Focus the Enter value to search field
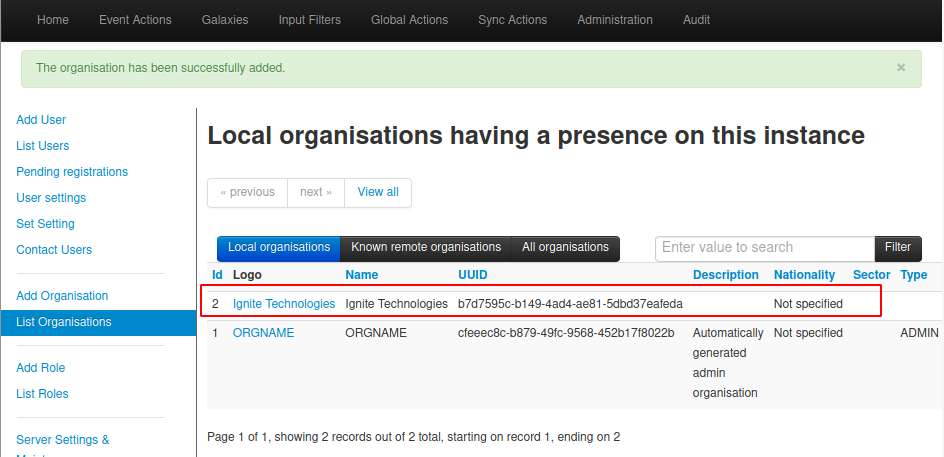This screenshot has width=944, height=457. (x=765, y=248)
